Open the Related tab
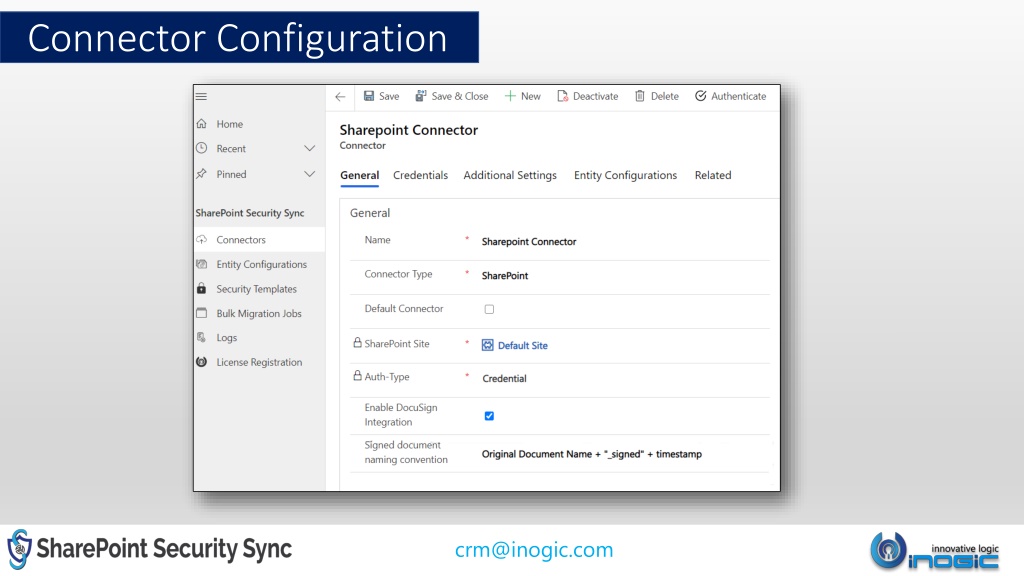 click(713, 175)
